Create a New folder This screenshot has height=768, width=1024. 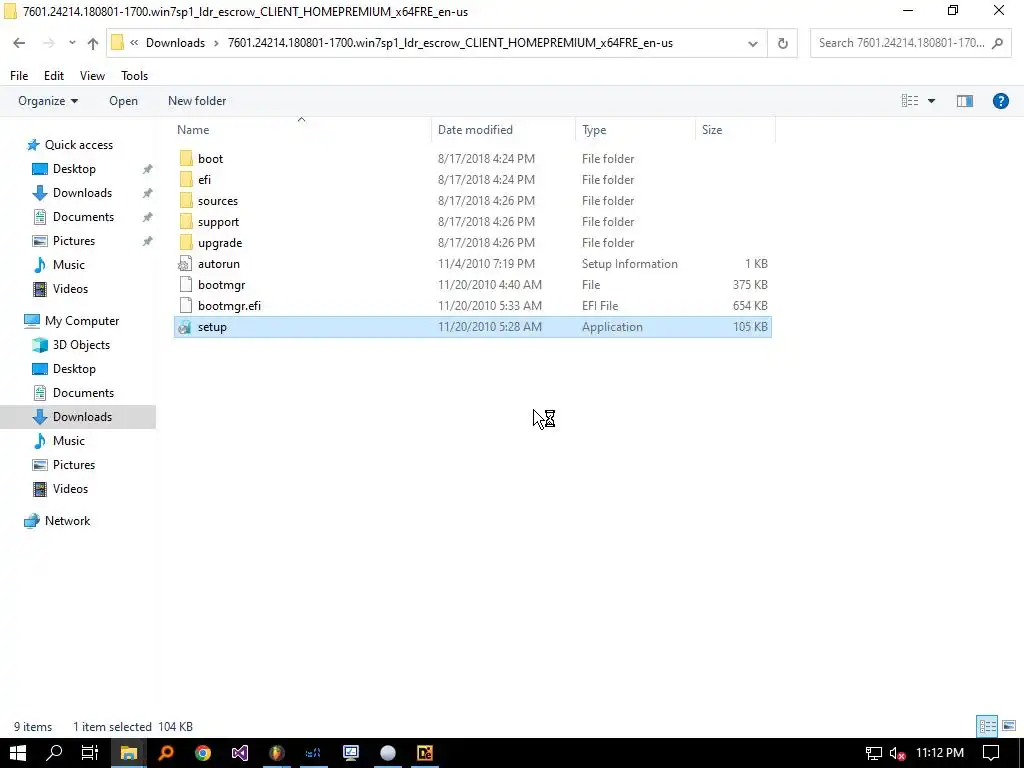click(197, 101)
